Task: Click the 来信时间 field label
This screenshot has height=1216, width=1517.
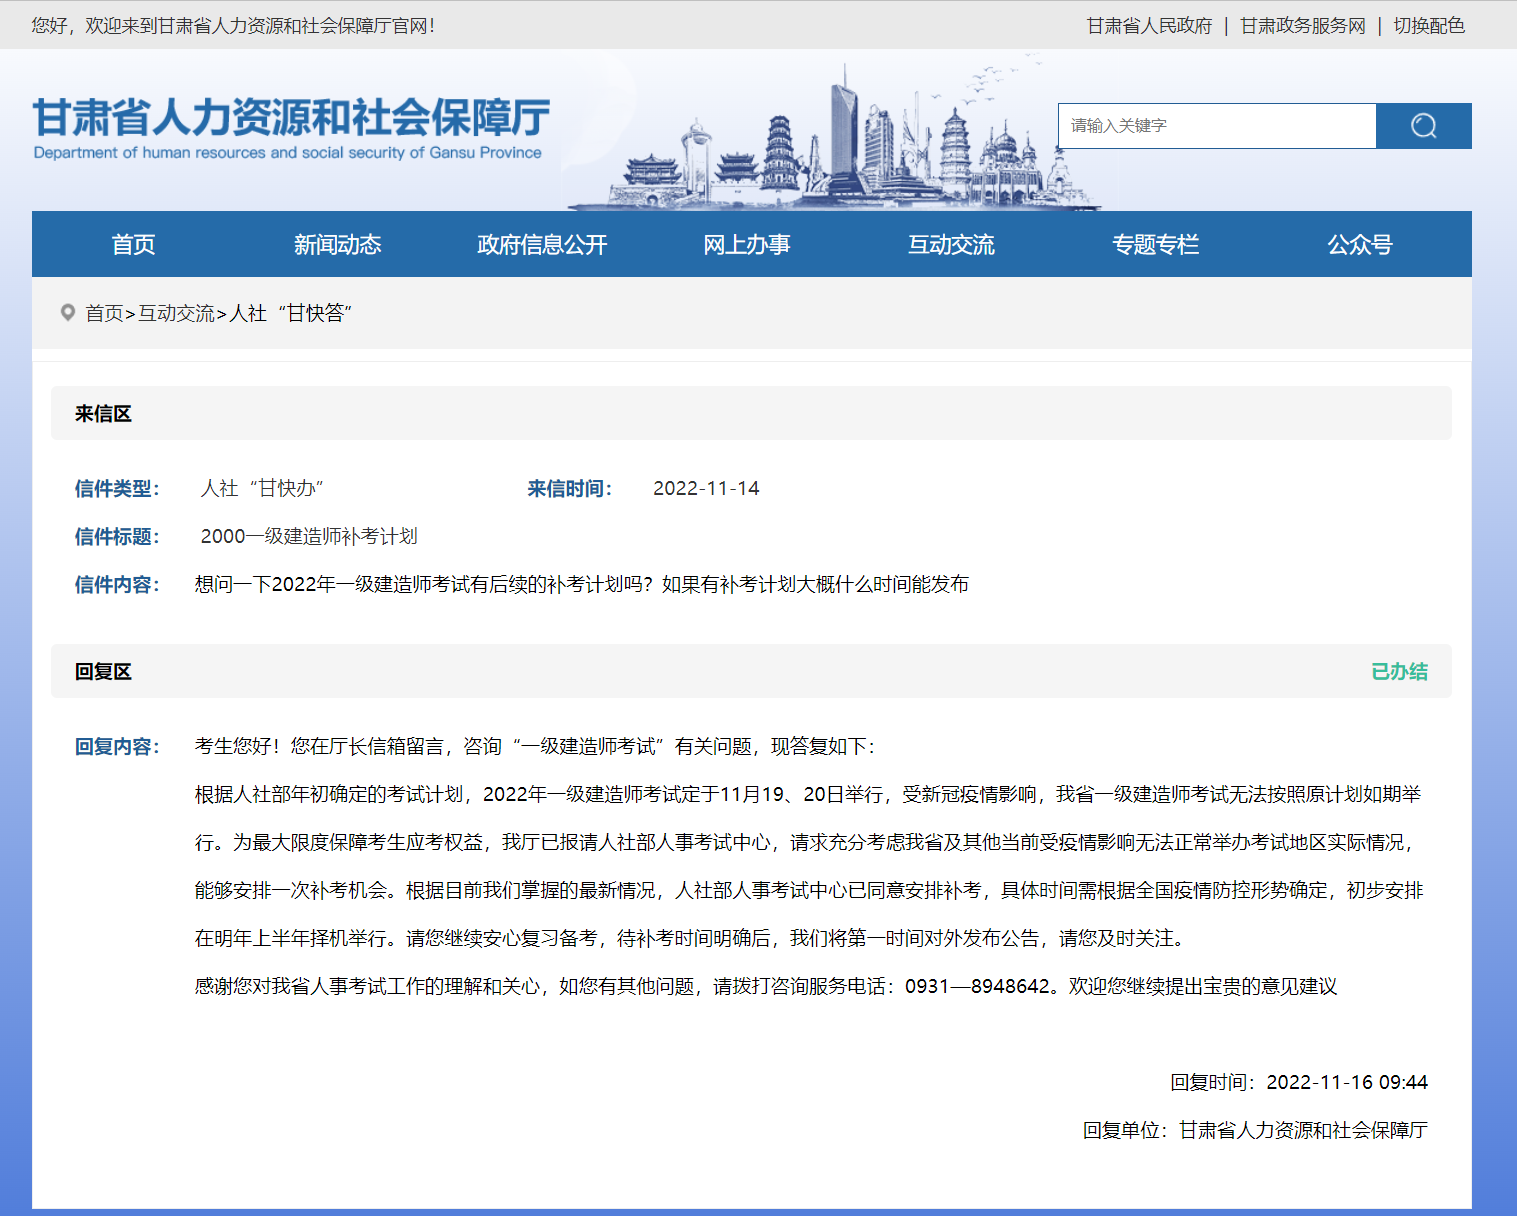Action: (570, 488)
